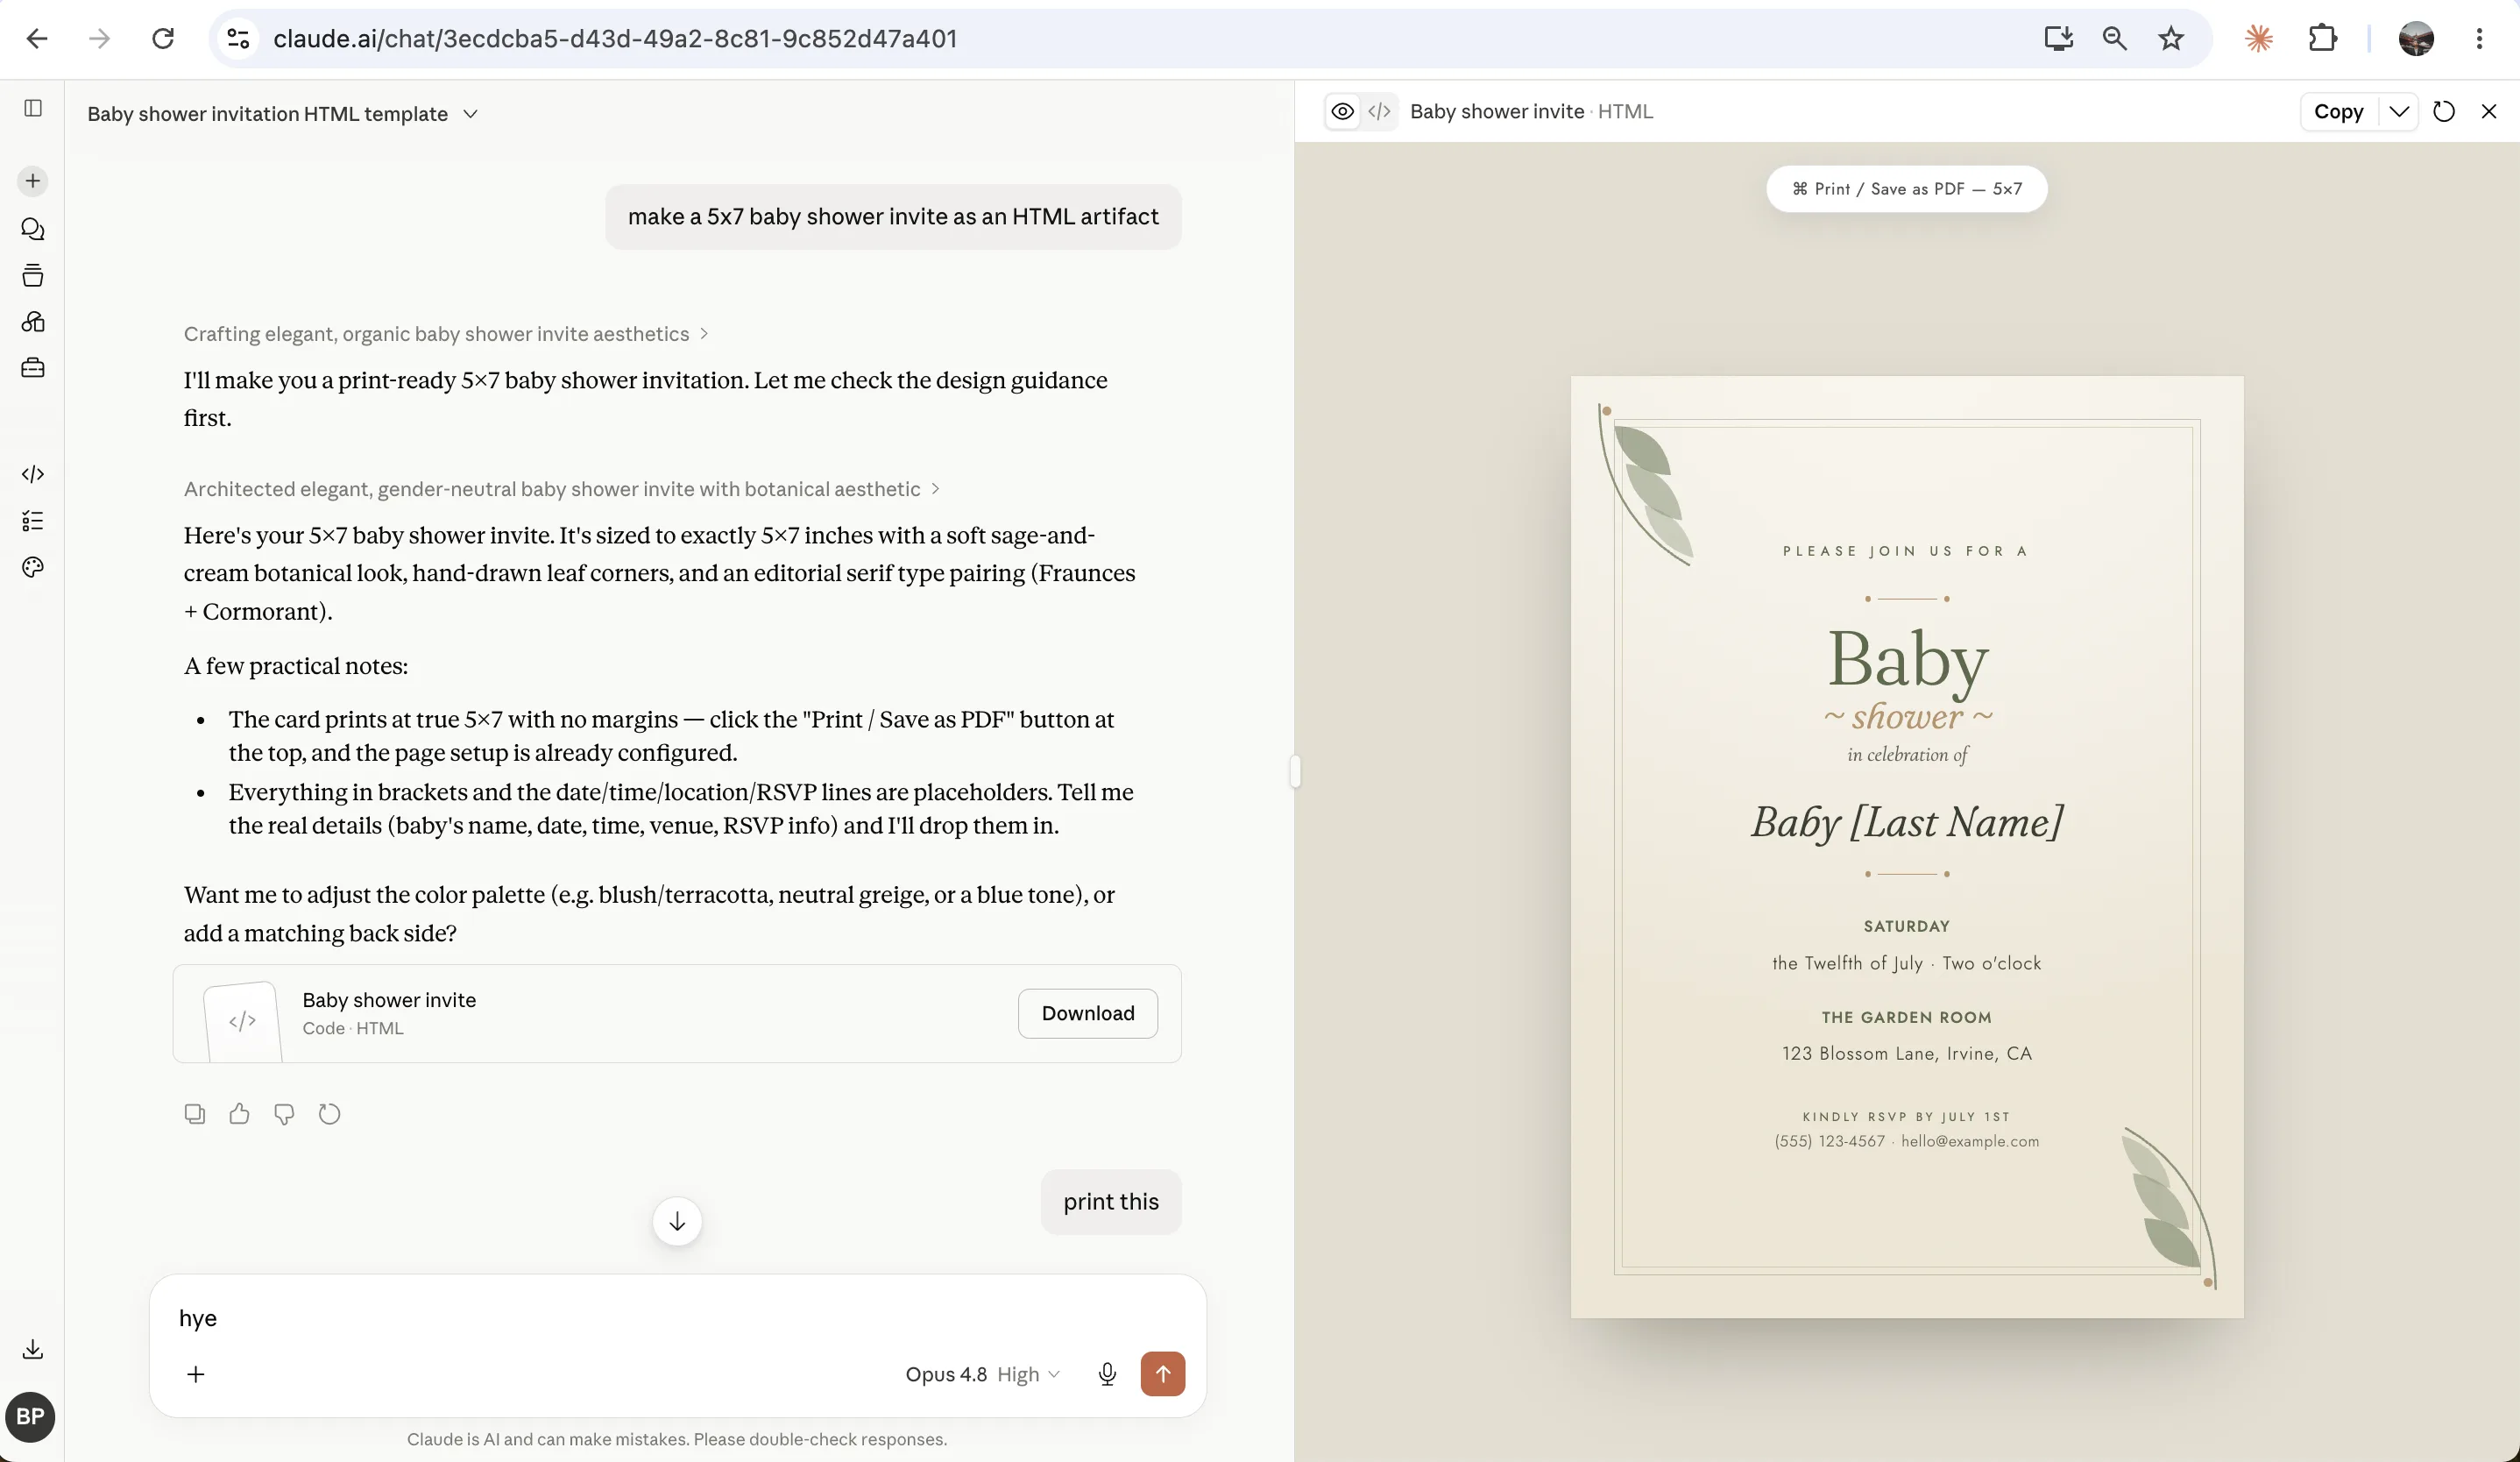Click 'THE GARDEN ROOM' heading on invite

[x=1906, y=1017]
